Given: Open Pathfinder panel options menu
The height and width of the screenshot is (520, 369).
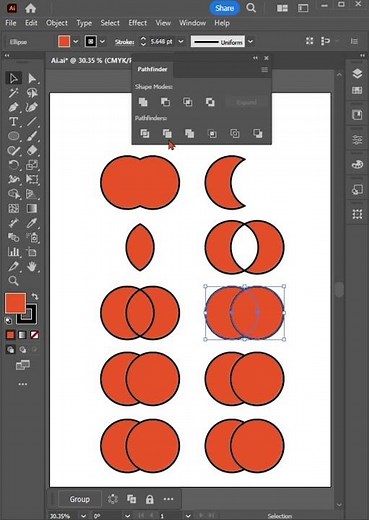Looking at the screenshot, I should (264, 69).
